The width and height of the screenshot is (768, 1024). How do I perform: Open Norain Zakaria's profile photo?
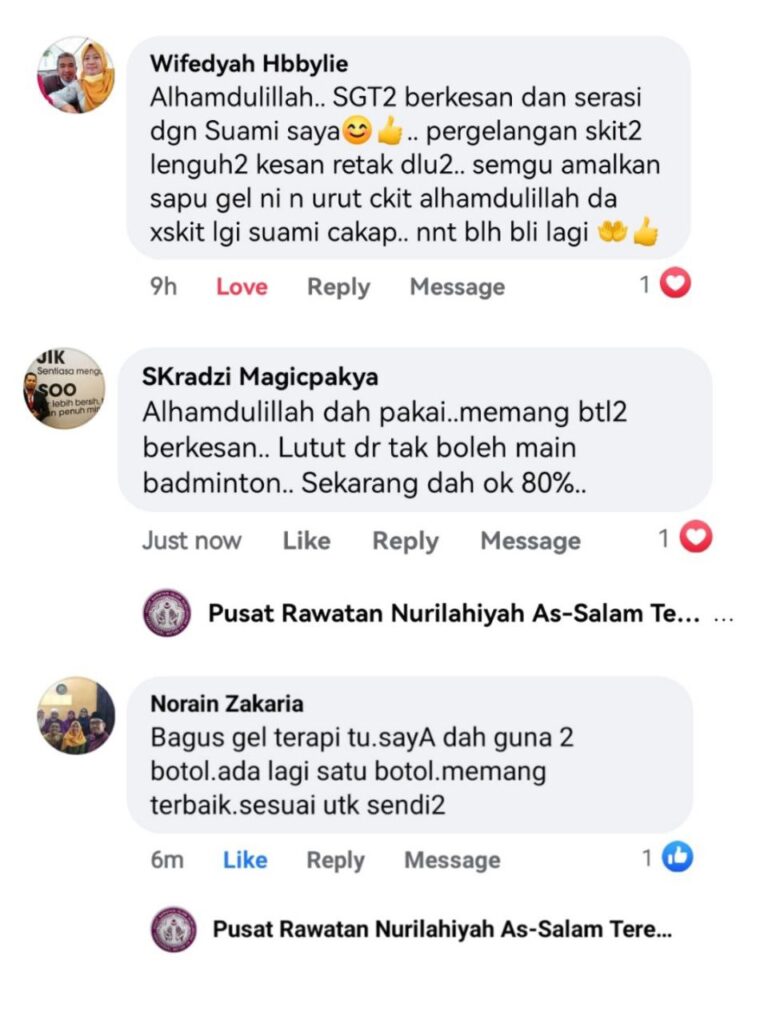[x=76, y=716]
